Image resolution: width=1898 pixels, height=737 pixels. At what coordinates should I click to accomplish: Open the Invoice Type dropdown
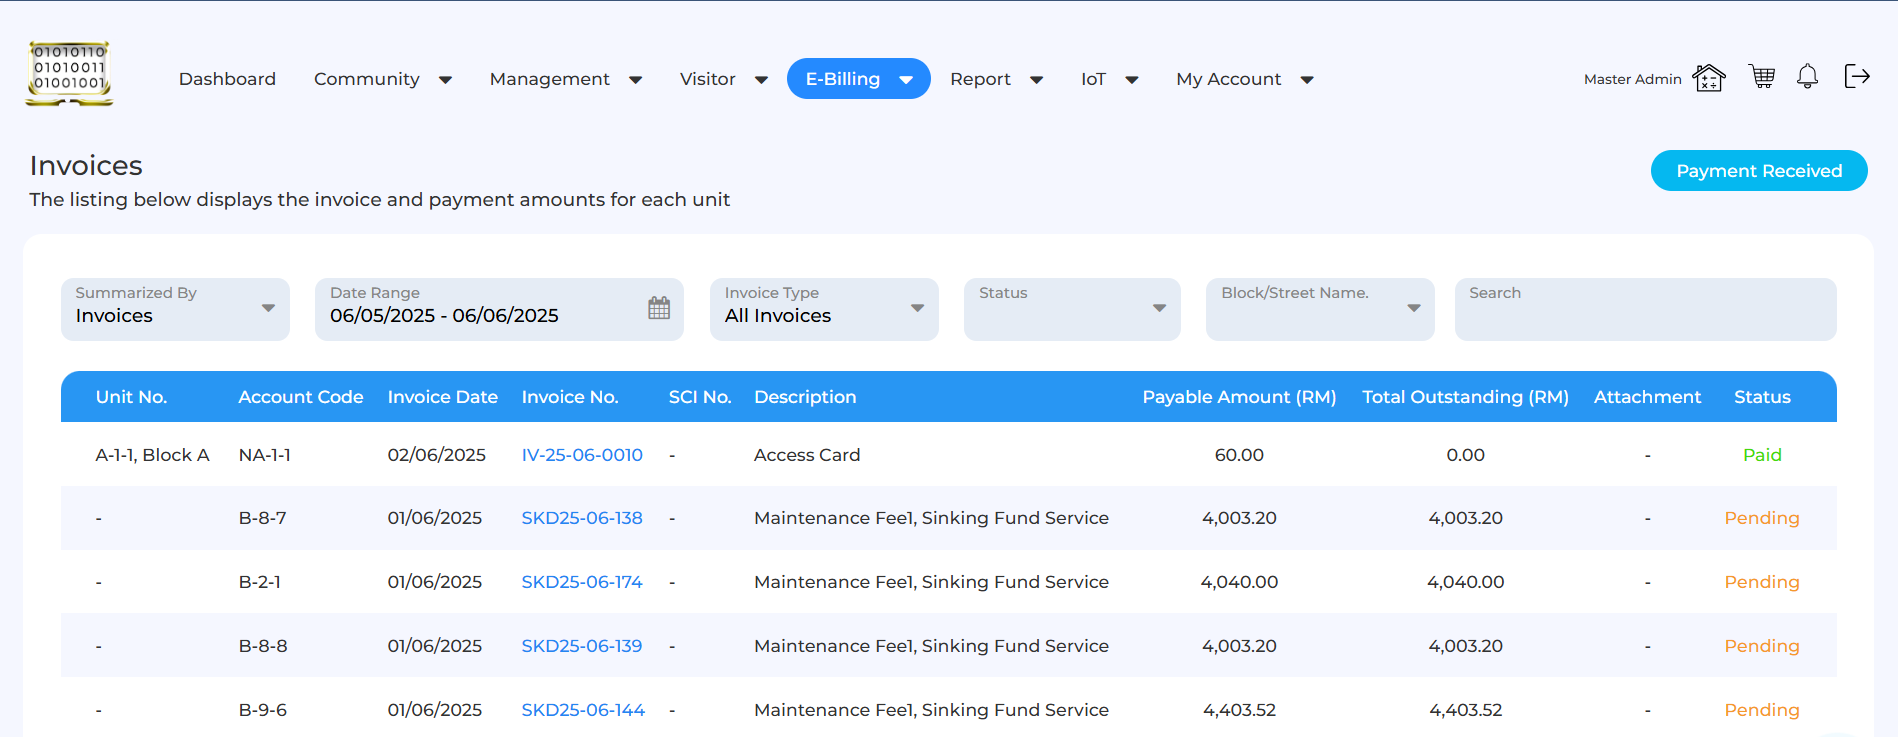[x=824, y=309]
